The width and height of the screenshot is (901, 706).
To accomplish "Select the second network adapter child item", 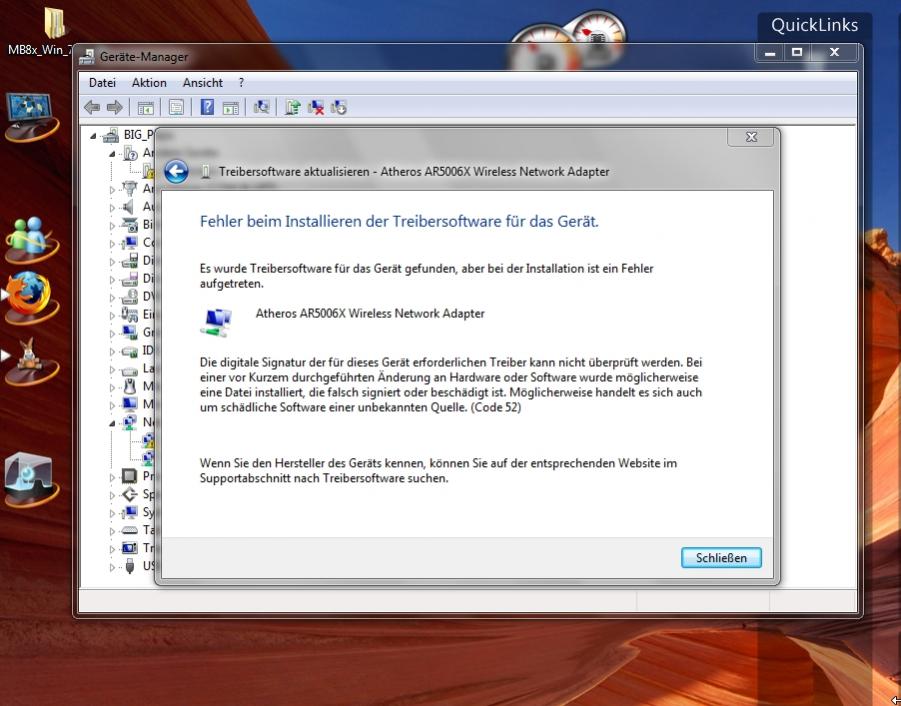I will click(148, 458).
